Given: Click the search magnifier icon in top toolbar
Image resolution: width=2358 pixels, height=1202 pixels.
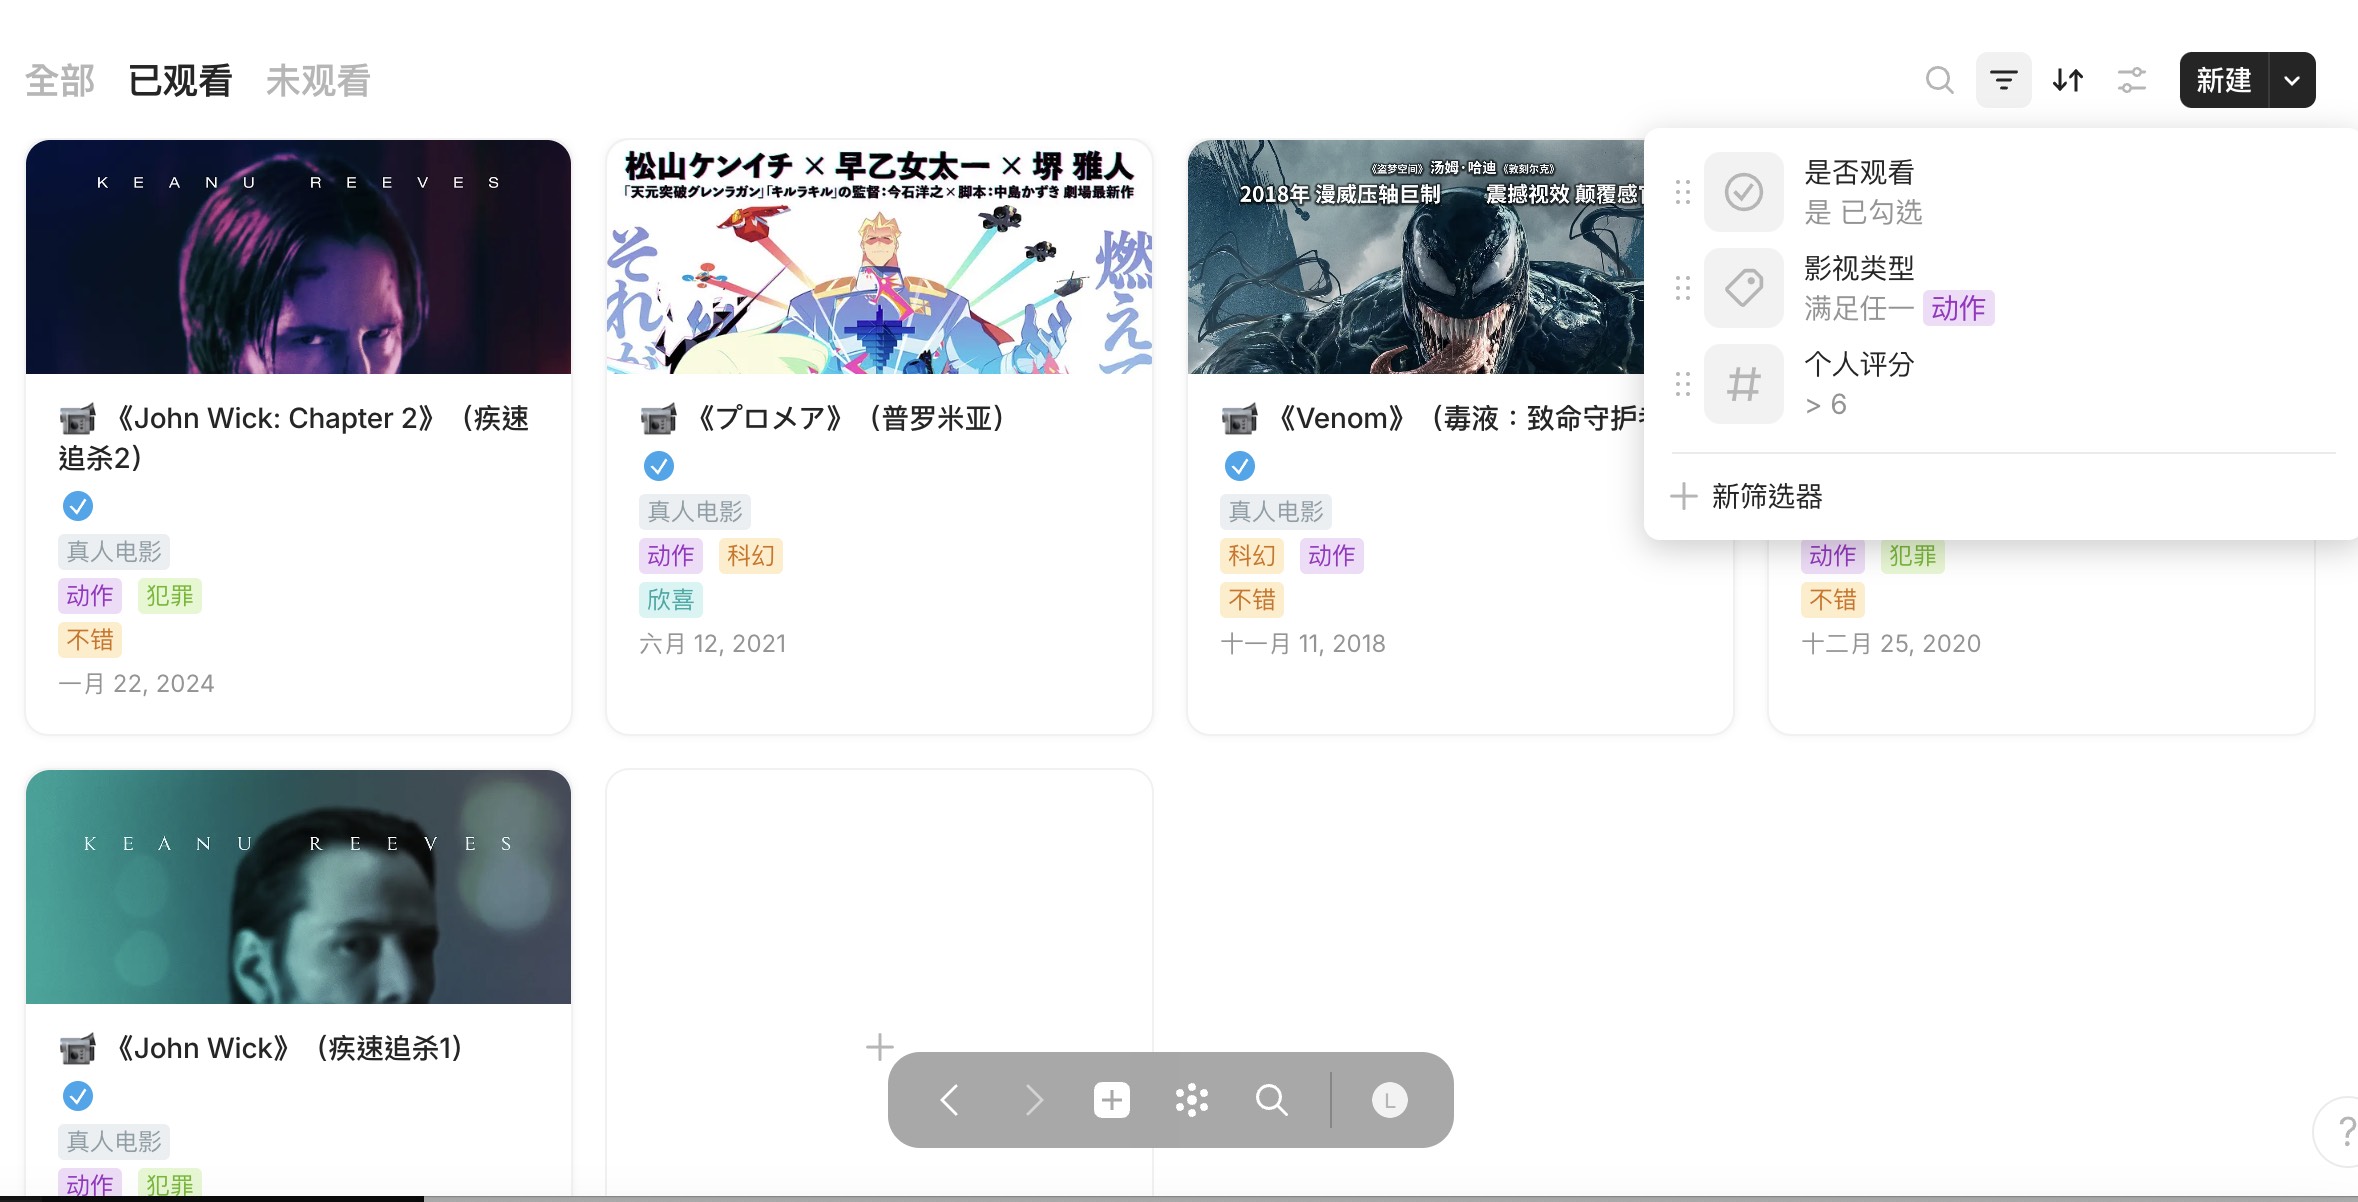Looking at the screenshot, I should pos(1939,80).
